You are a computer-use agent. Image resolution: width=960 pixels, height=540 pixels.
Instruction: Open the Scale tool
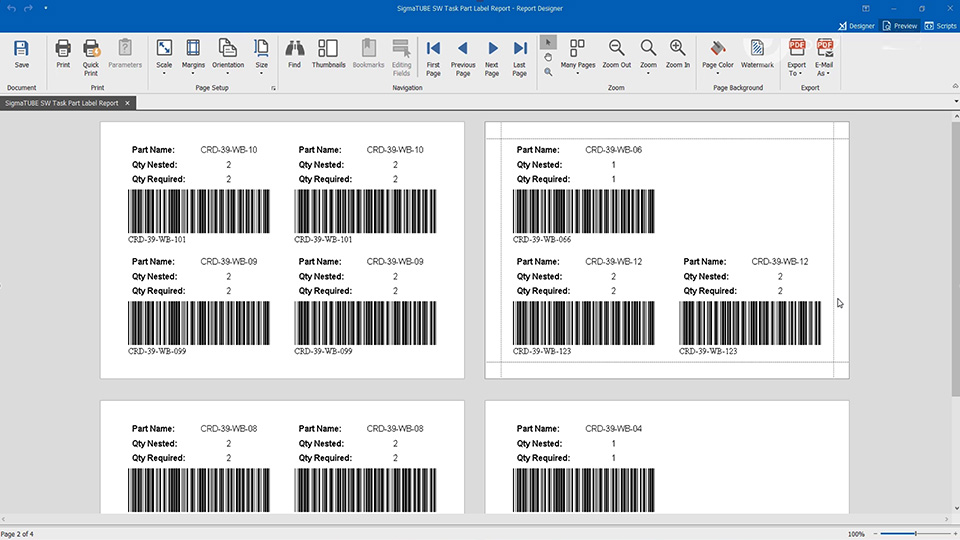[x=164, y=54]
